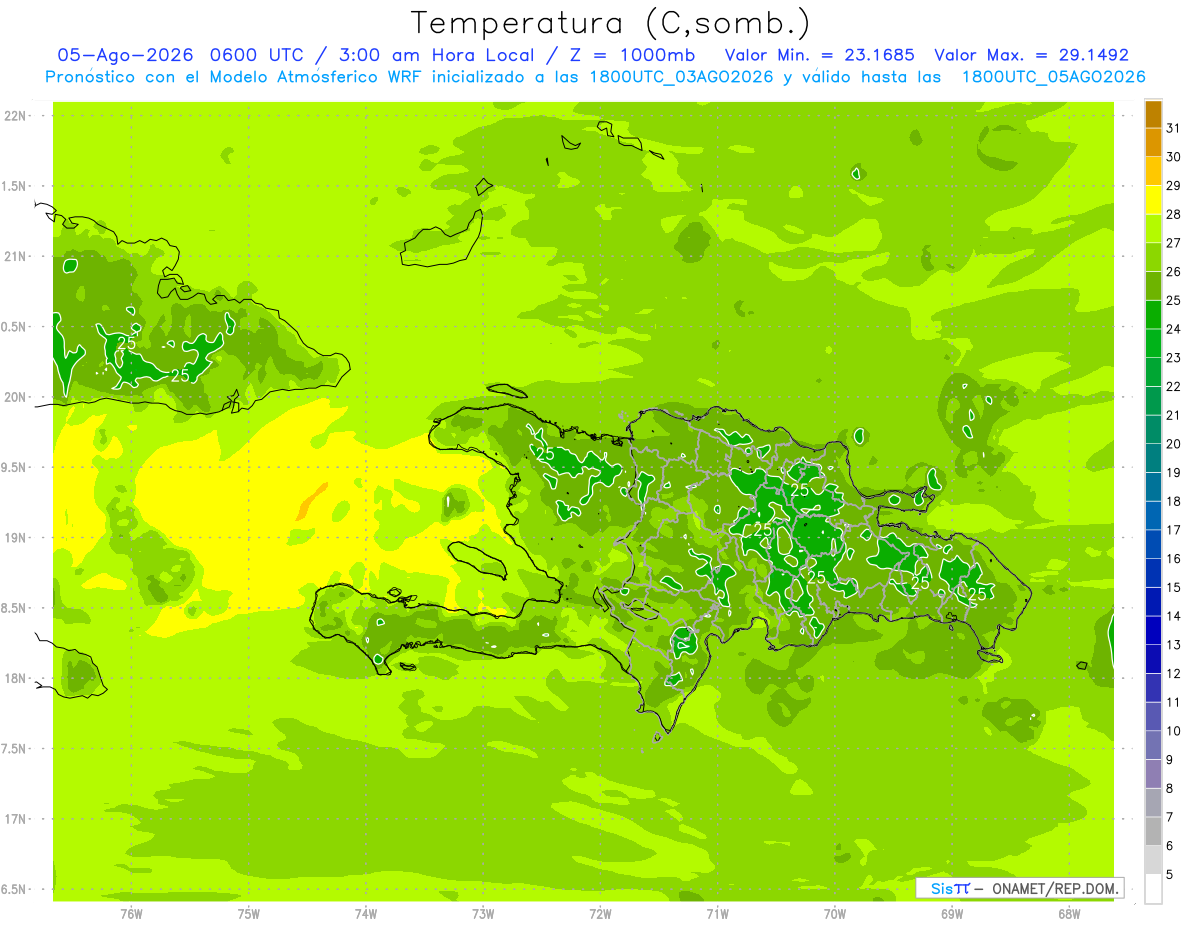The height and width of the screenshot is (927, 1200).
Task: Click the legend scale number "11"
Action: click(1174, 702)
